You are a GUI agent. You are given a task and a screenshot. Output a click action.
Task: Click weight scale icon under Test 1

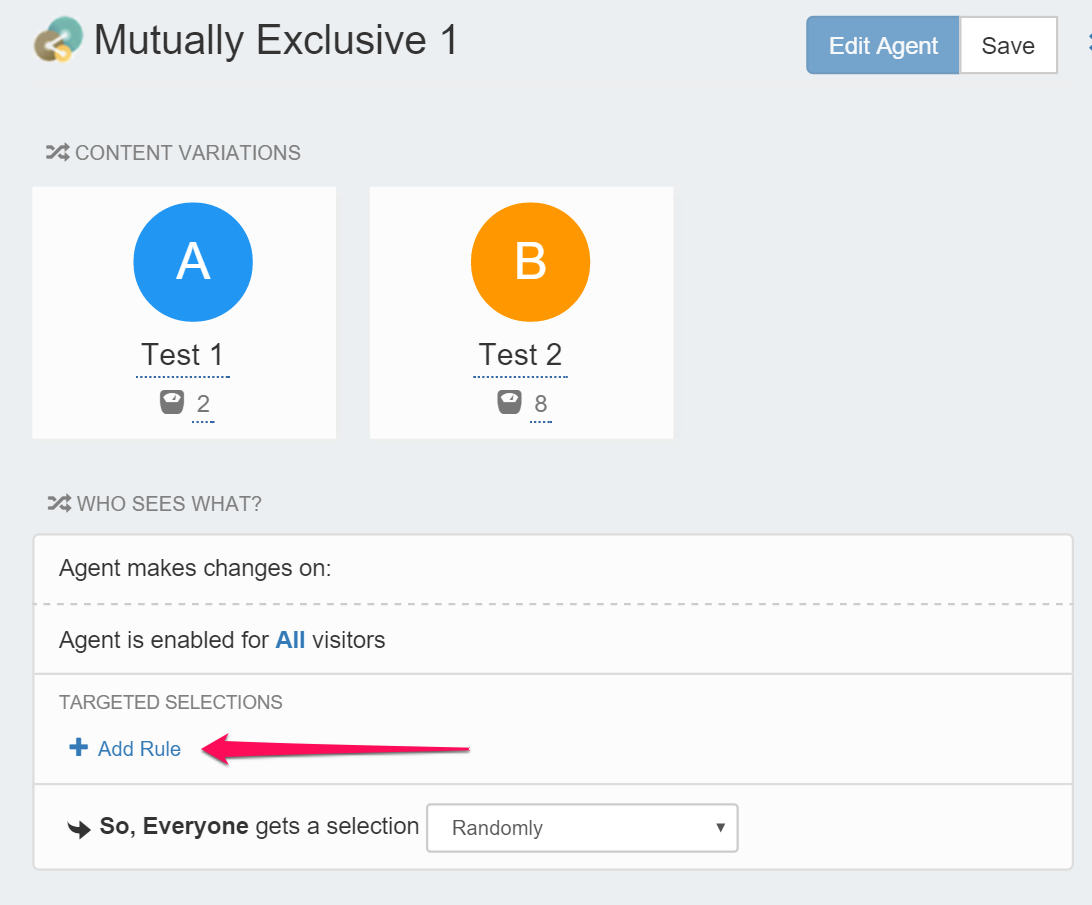pos(172,402)
